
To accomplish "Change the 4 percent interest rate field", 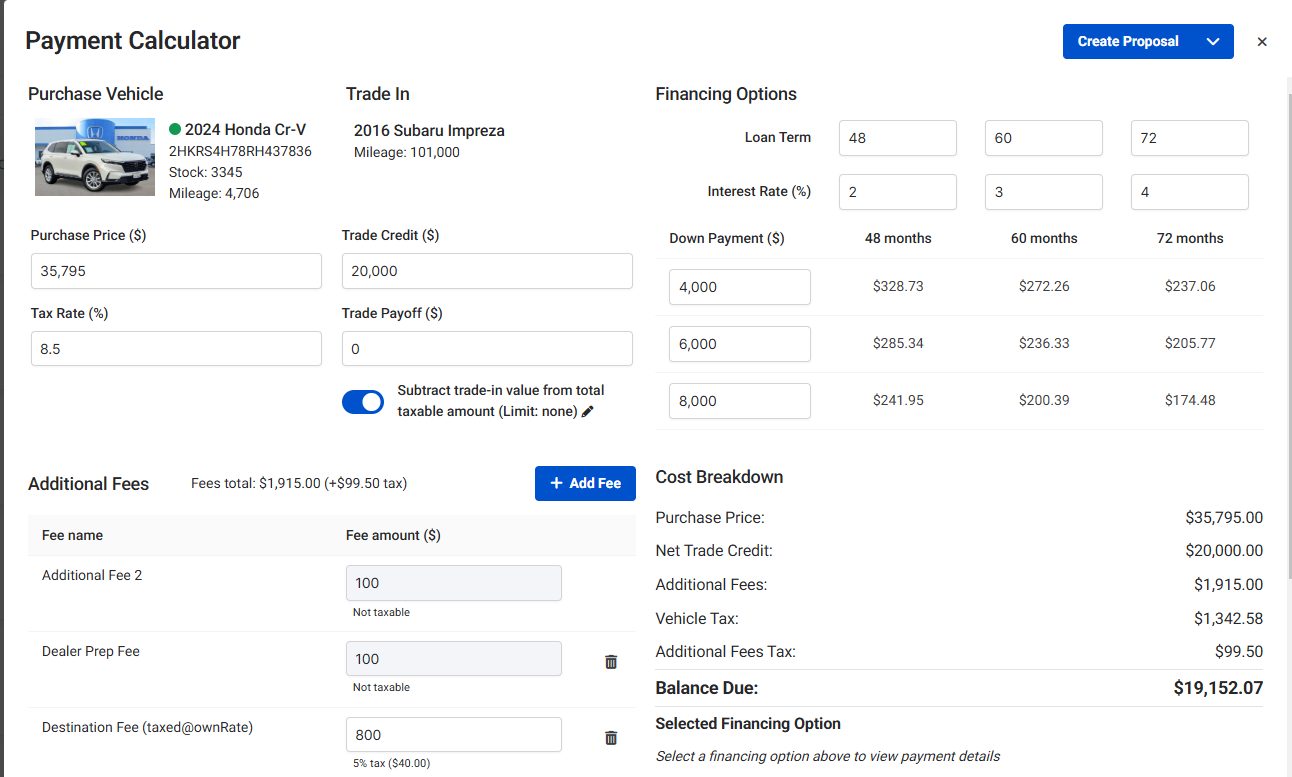I will 1189,192.
